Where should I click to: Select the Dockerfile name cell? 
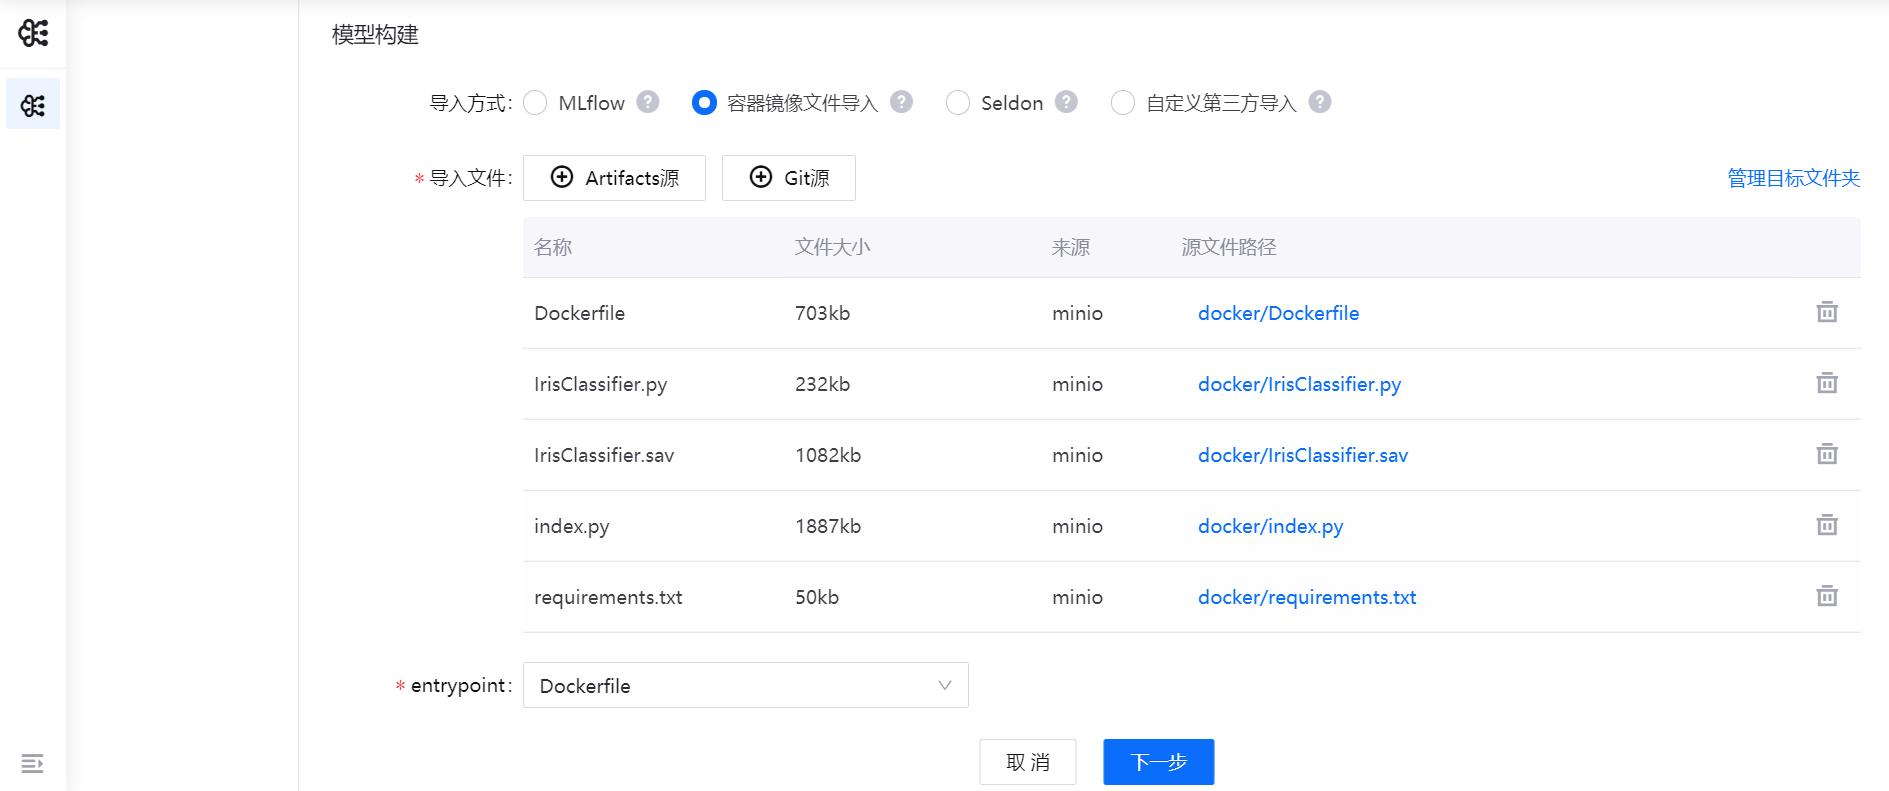pos(580,313)
